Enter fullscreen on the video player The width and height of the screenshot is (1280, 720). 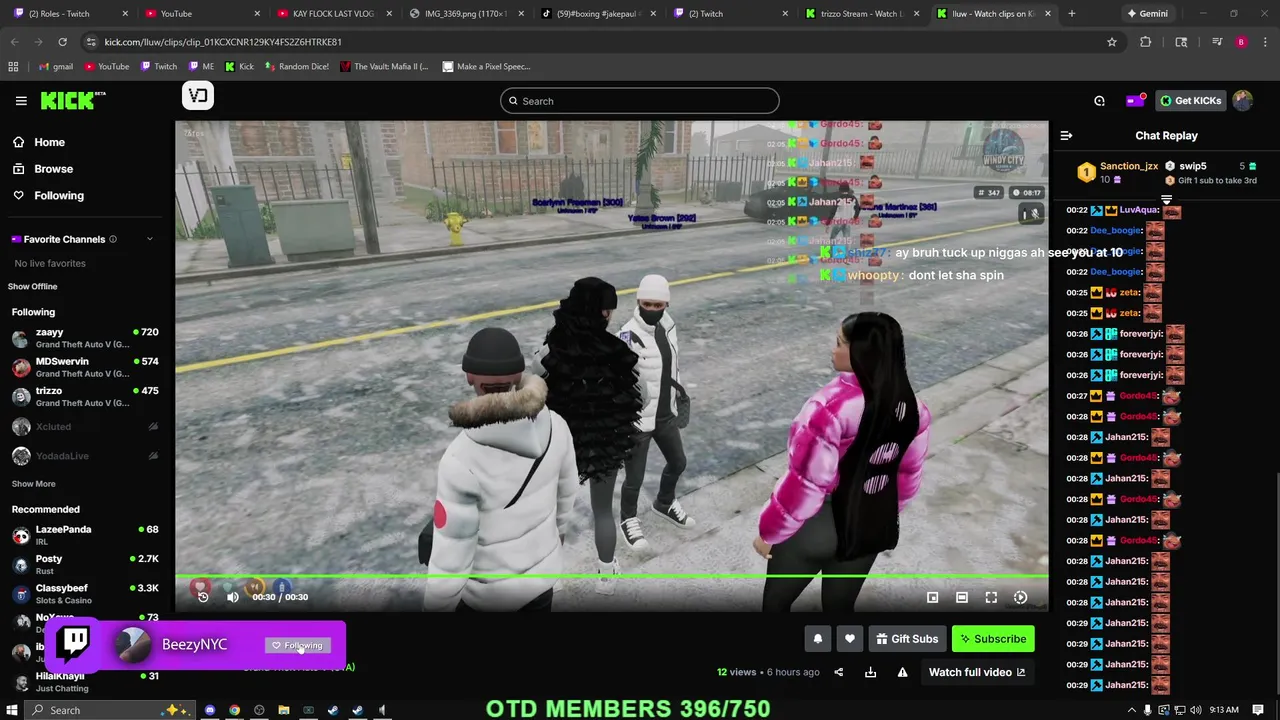991,598
